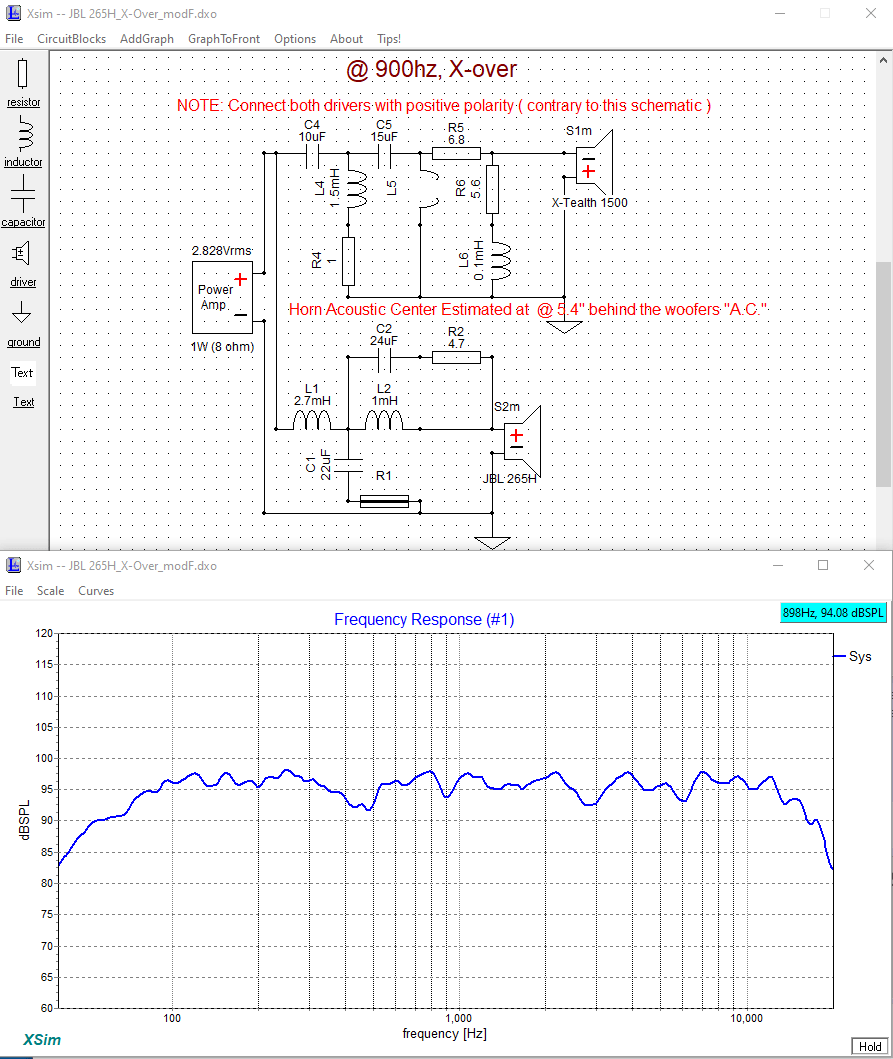The width and height of the screenshot is (893, 1059).
Task: Open the File menu in schematic window
Action: coord(14,39)
